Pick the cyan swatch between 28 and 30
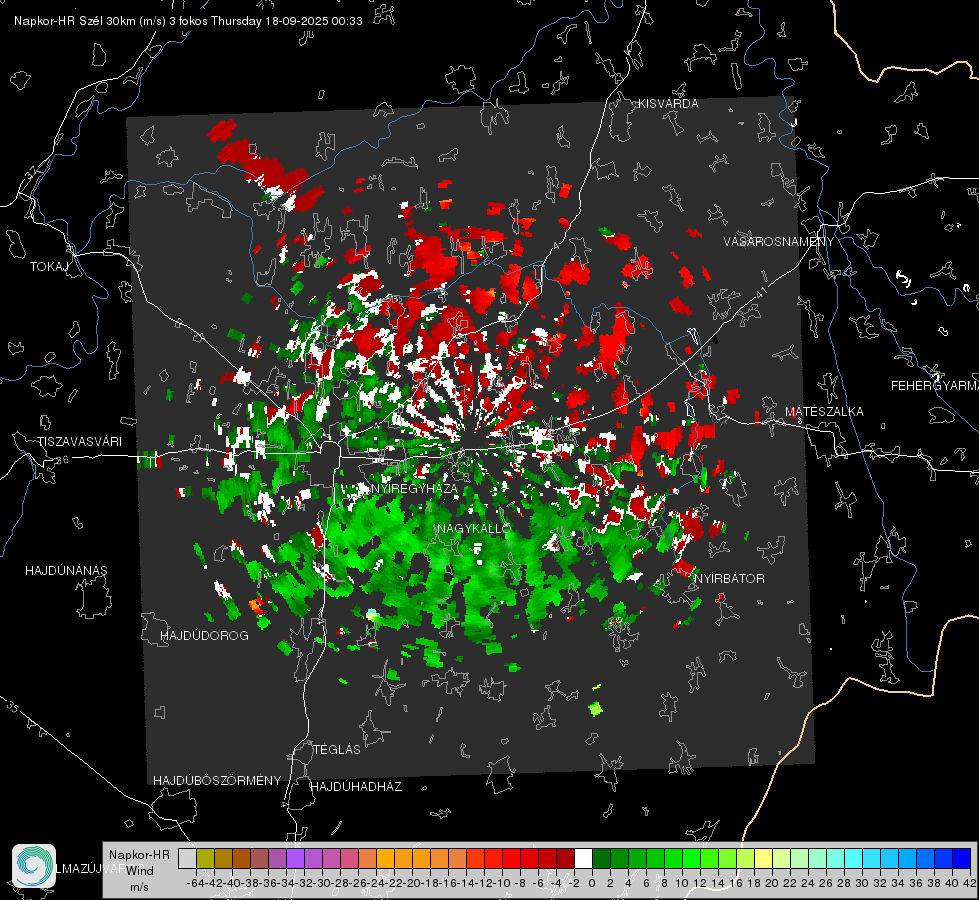The width and height of the screenshot is (979, 900). pyautogui.click(x=854, y=858)
